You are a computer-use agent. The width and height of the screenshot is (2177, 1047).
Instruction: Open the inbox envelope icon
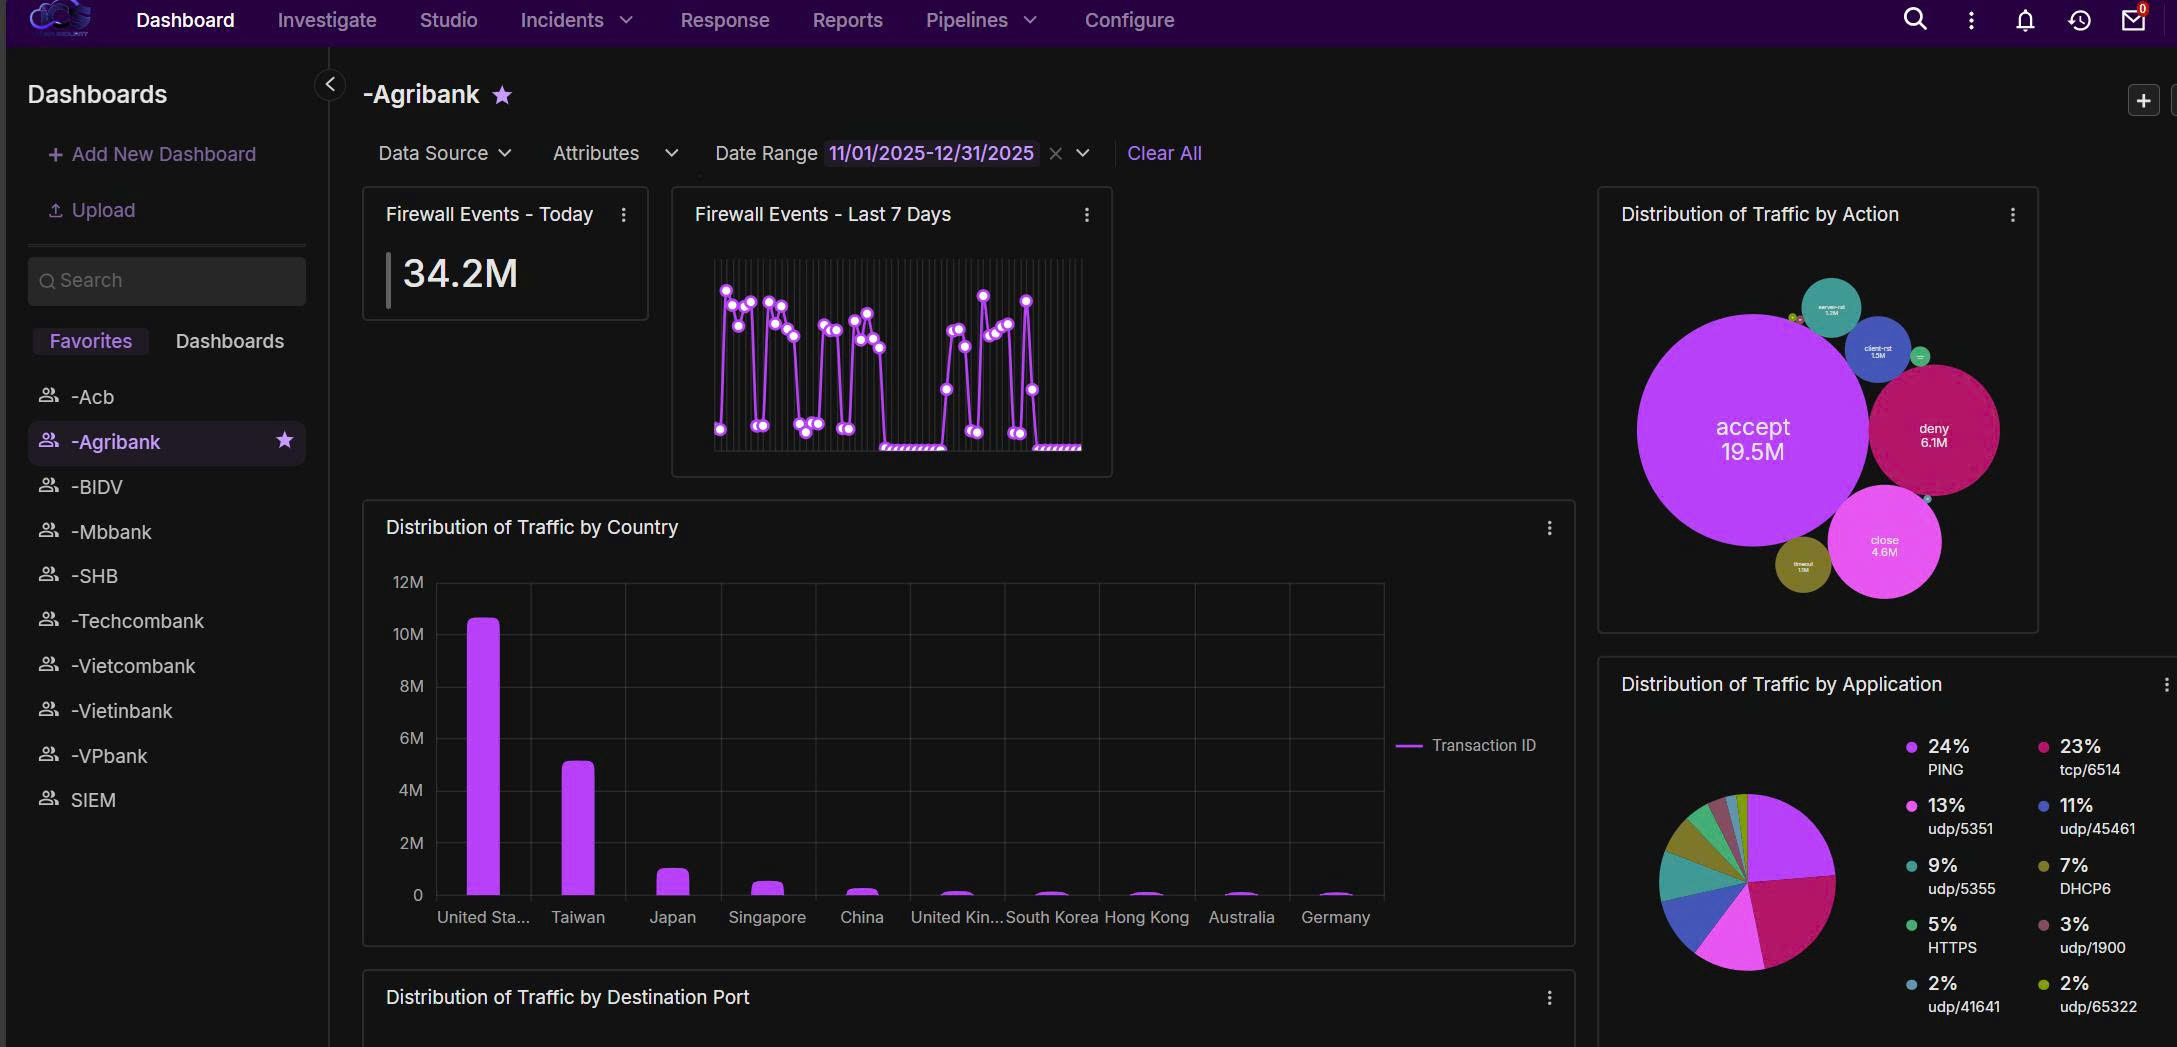point(2132,20)
